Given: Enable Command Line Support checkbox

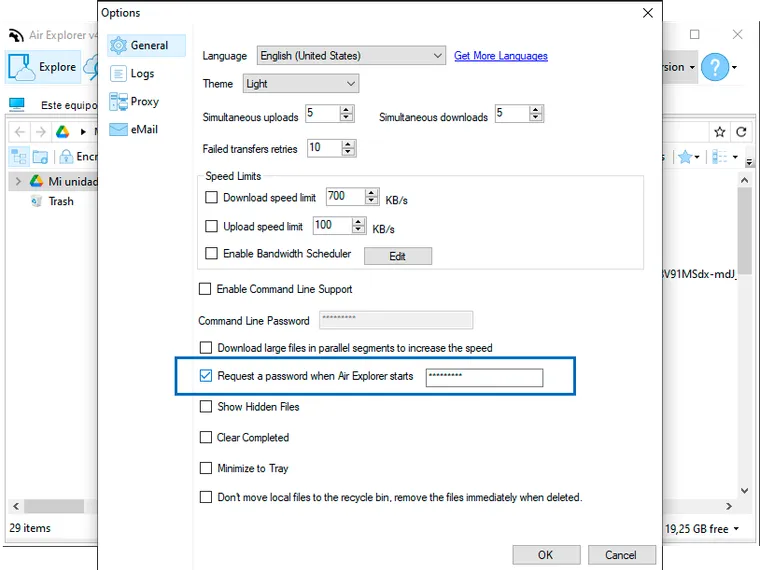Looking at the screenshot, I should (x=205, y=289).
